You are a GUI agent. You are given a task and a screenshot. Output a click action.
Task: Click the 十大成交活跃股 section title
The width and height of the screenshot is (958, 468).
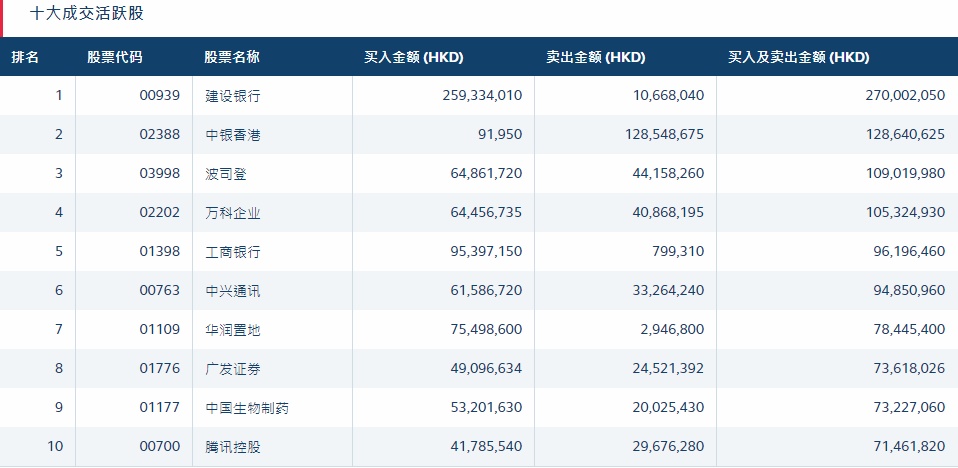click(87, 13)
